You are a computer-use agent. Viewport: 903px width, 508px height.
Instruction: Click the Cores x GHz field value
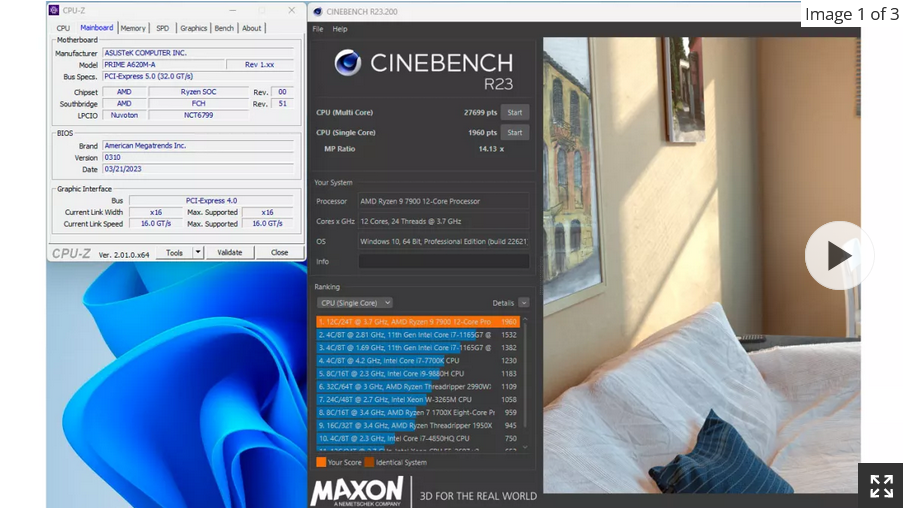pyautogui.click(x=443, y=221)
